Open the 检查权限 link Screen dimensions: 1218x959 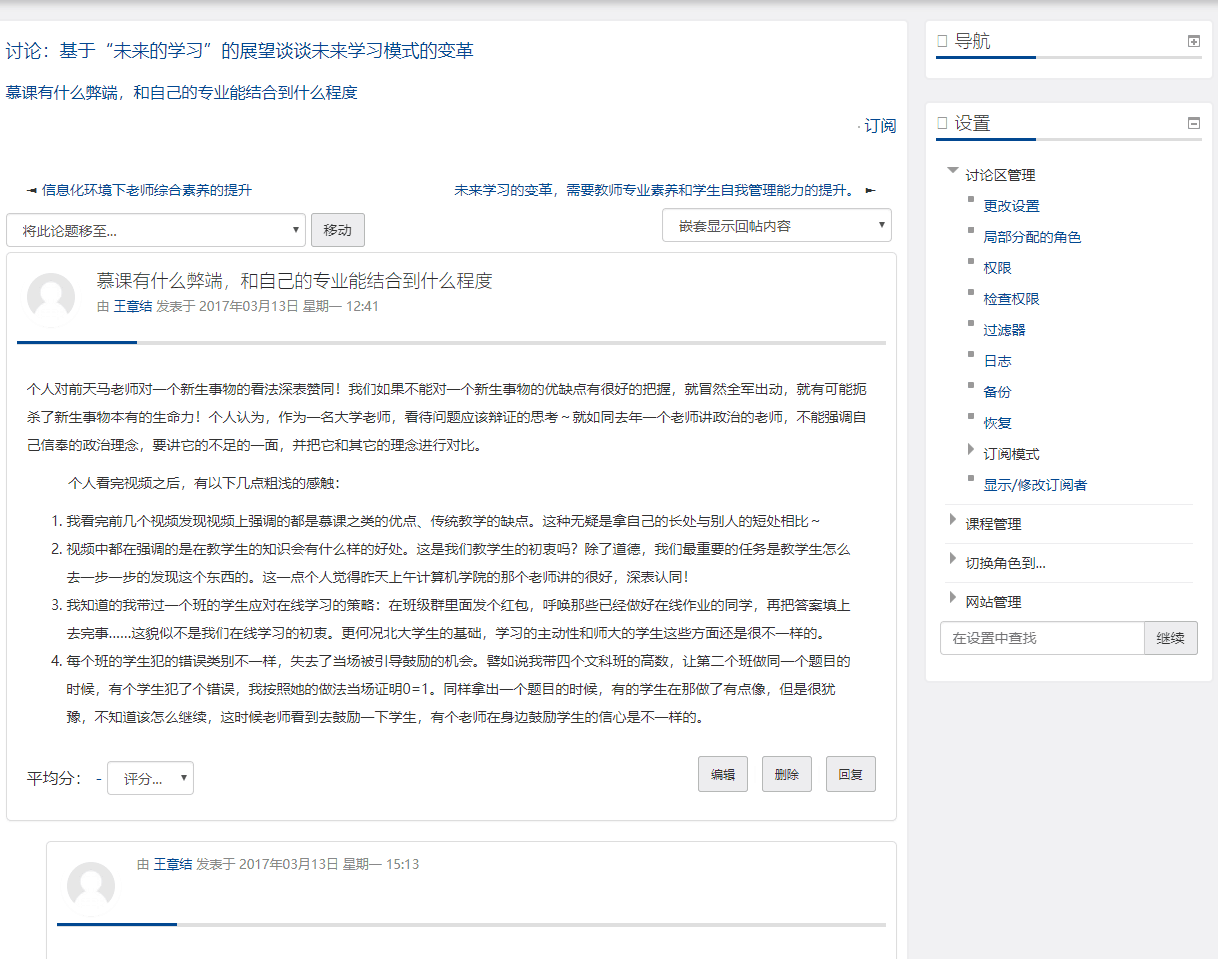pyautogui.click(x=1011, y=299)
